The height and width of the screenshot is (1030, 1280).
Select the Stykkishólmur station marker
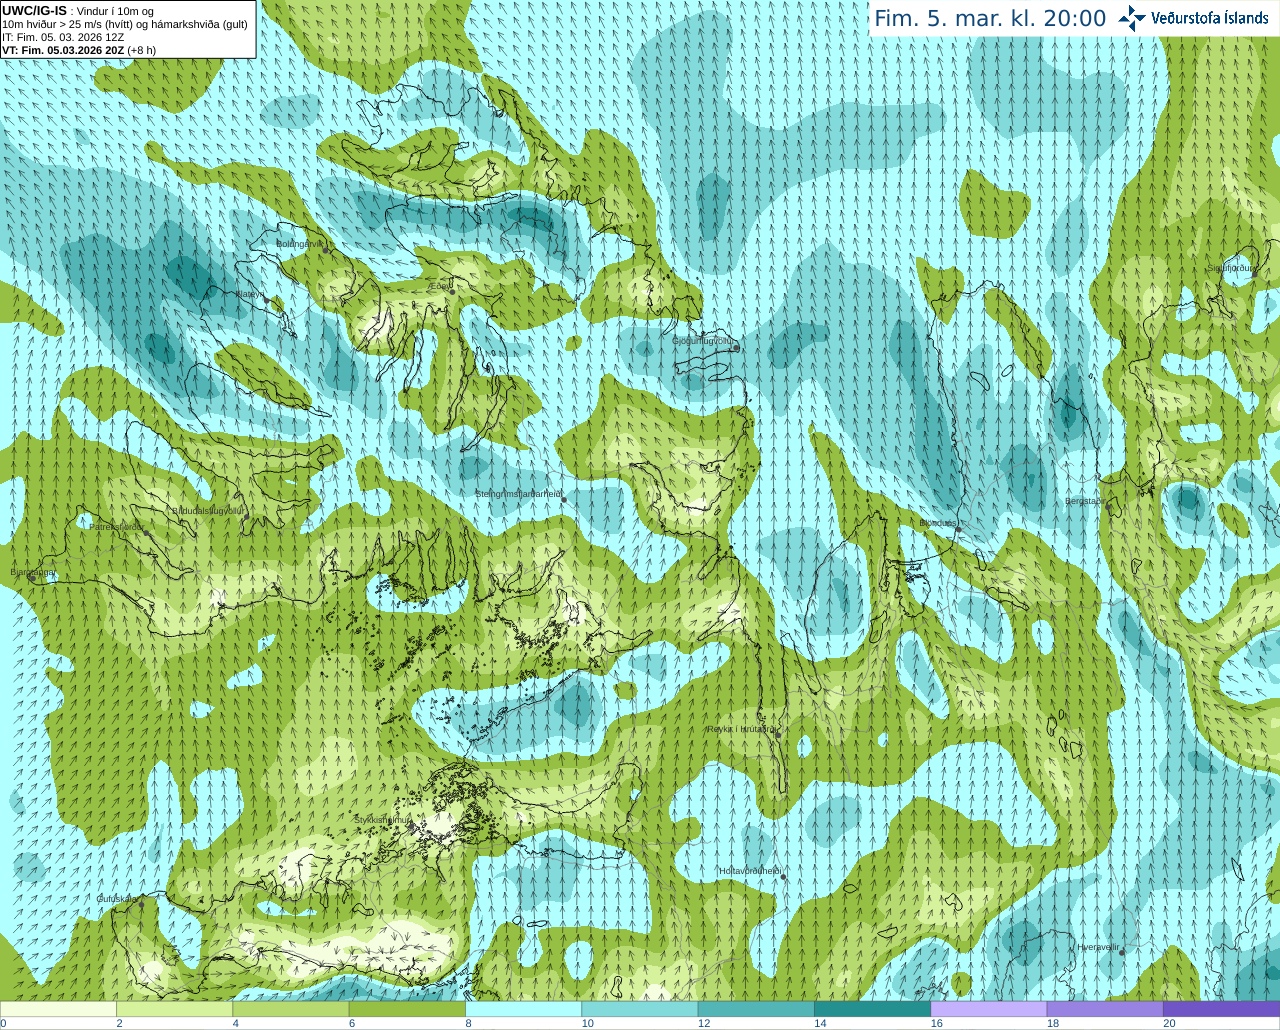(410, 824)
